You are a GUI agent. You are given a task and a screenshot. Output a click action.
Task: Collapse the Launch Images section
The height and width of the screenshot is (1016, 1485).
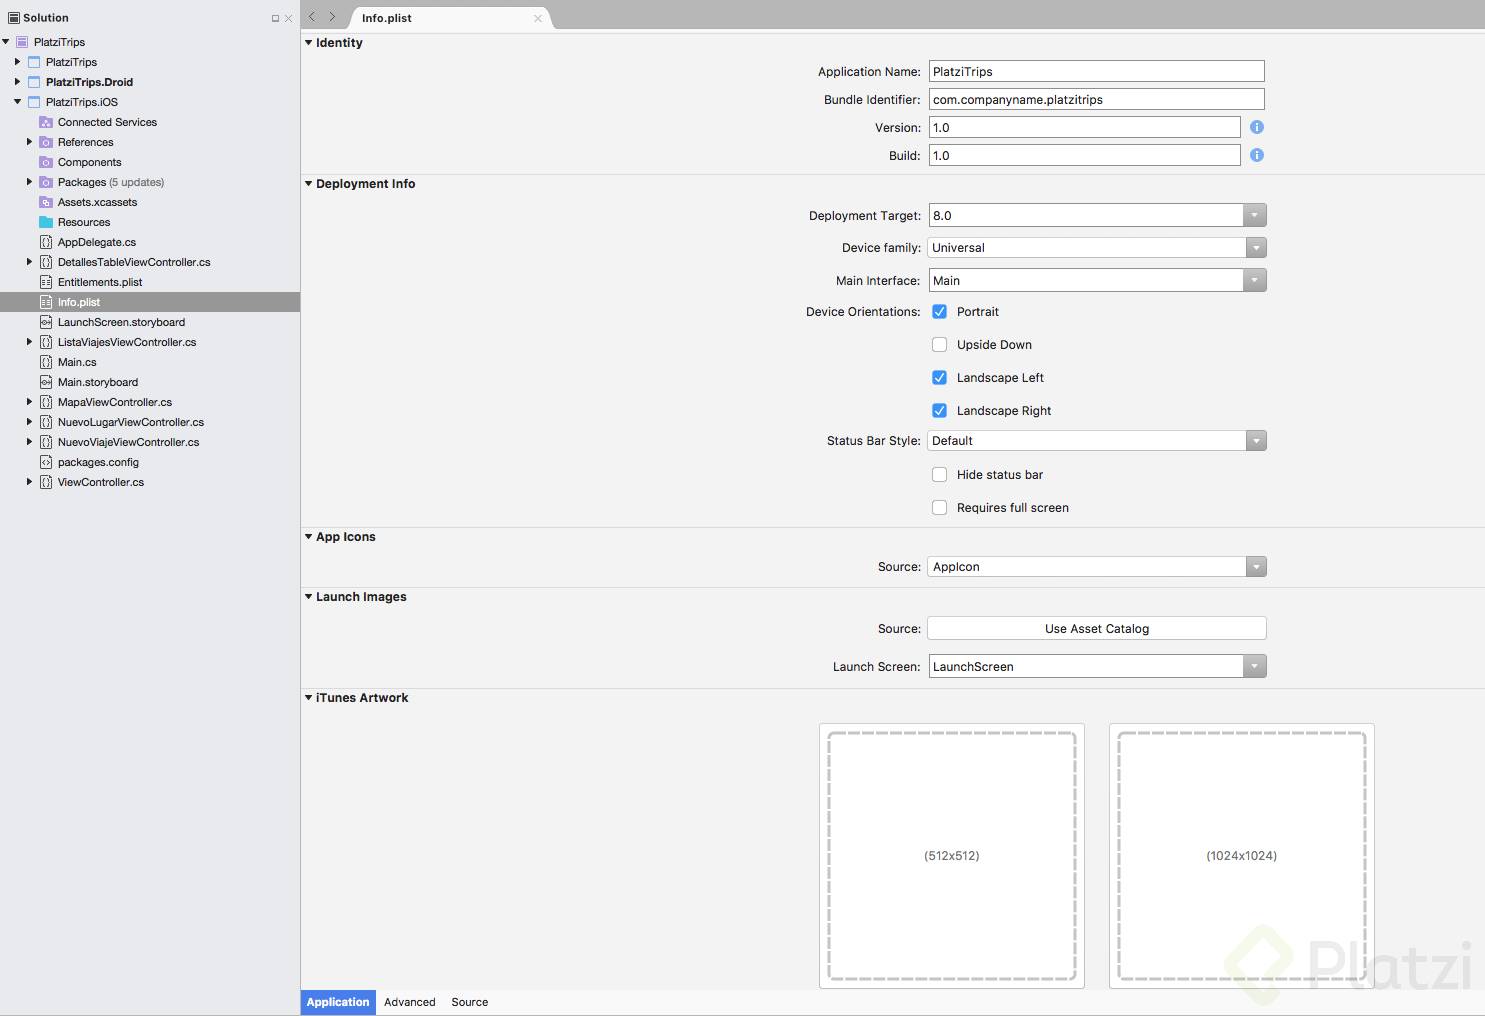[x=308, y=597]
